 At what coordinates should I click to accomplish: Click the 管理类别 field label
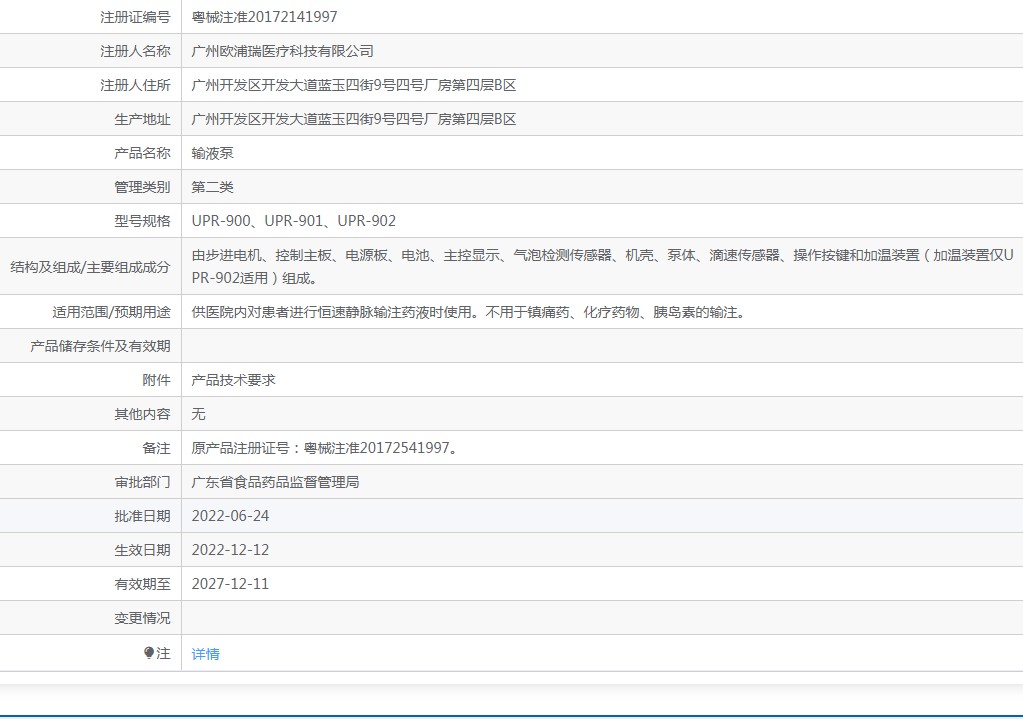click(142, 187)
